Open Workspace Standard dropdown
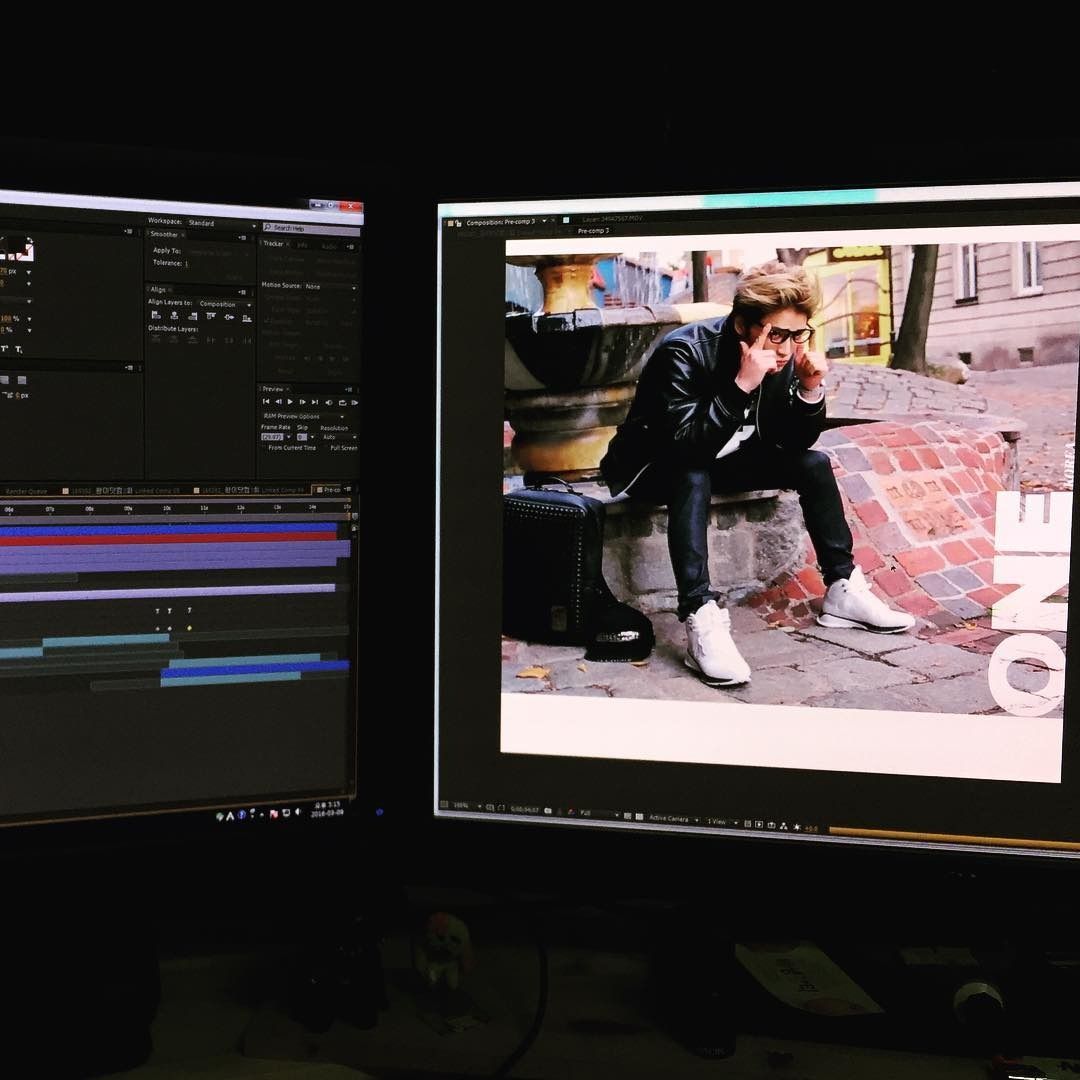 coord(221,224)
